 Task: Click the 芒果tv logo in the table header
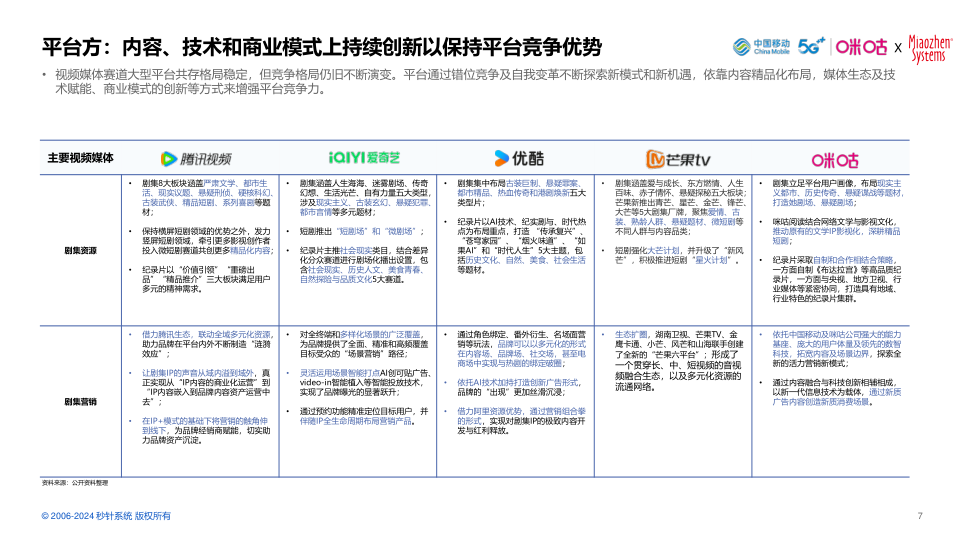[678, 159]
